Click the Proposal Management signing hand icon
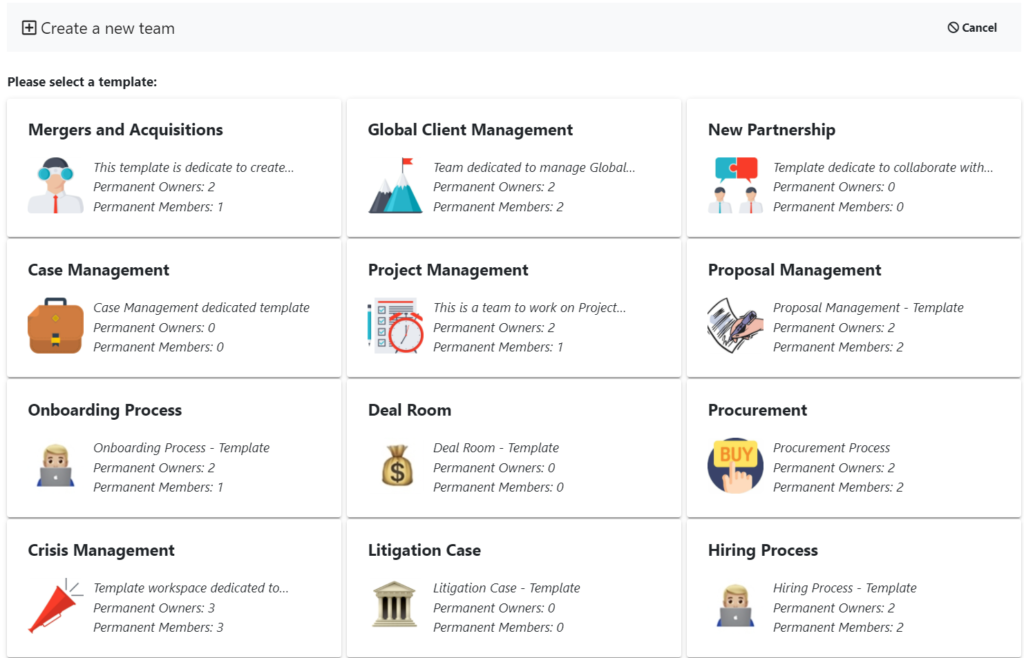 (x=735, y=326)
